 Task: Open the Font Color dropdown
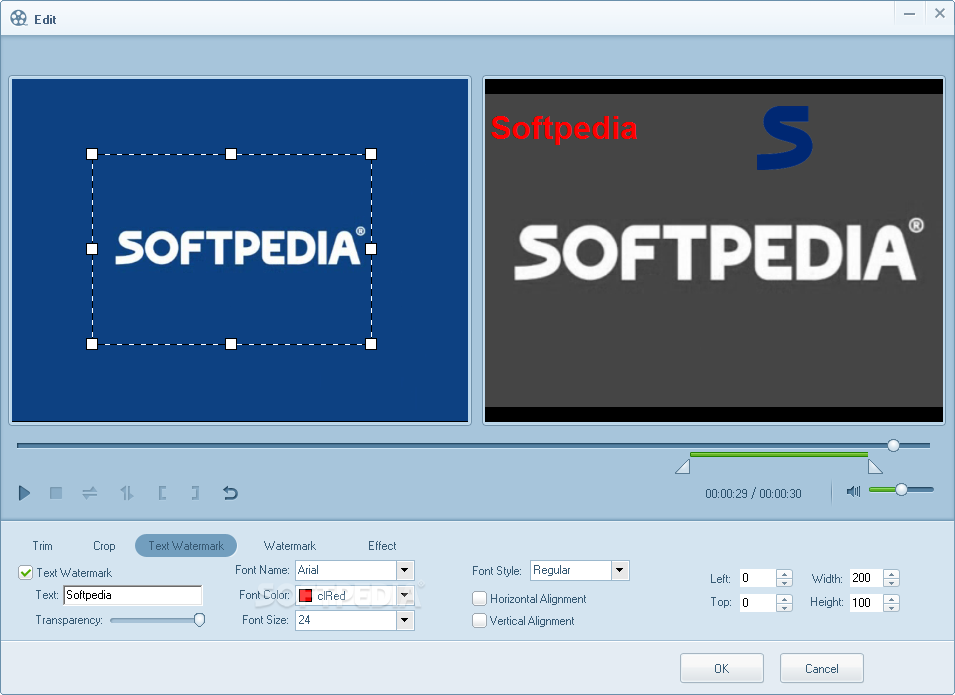click(x=405, y=595)
